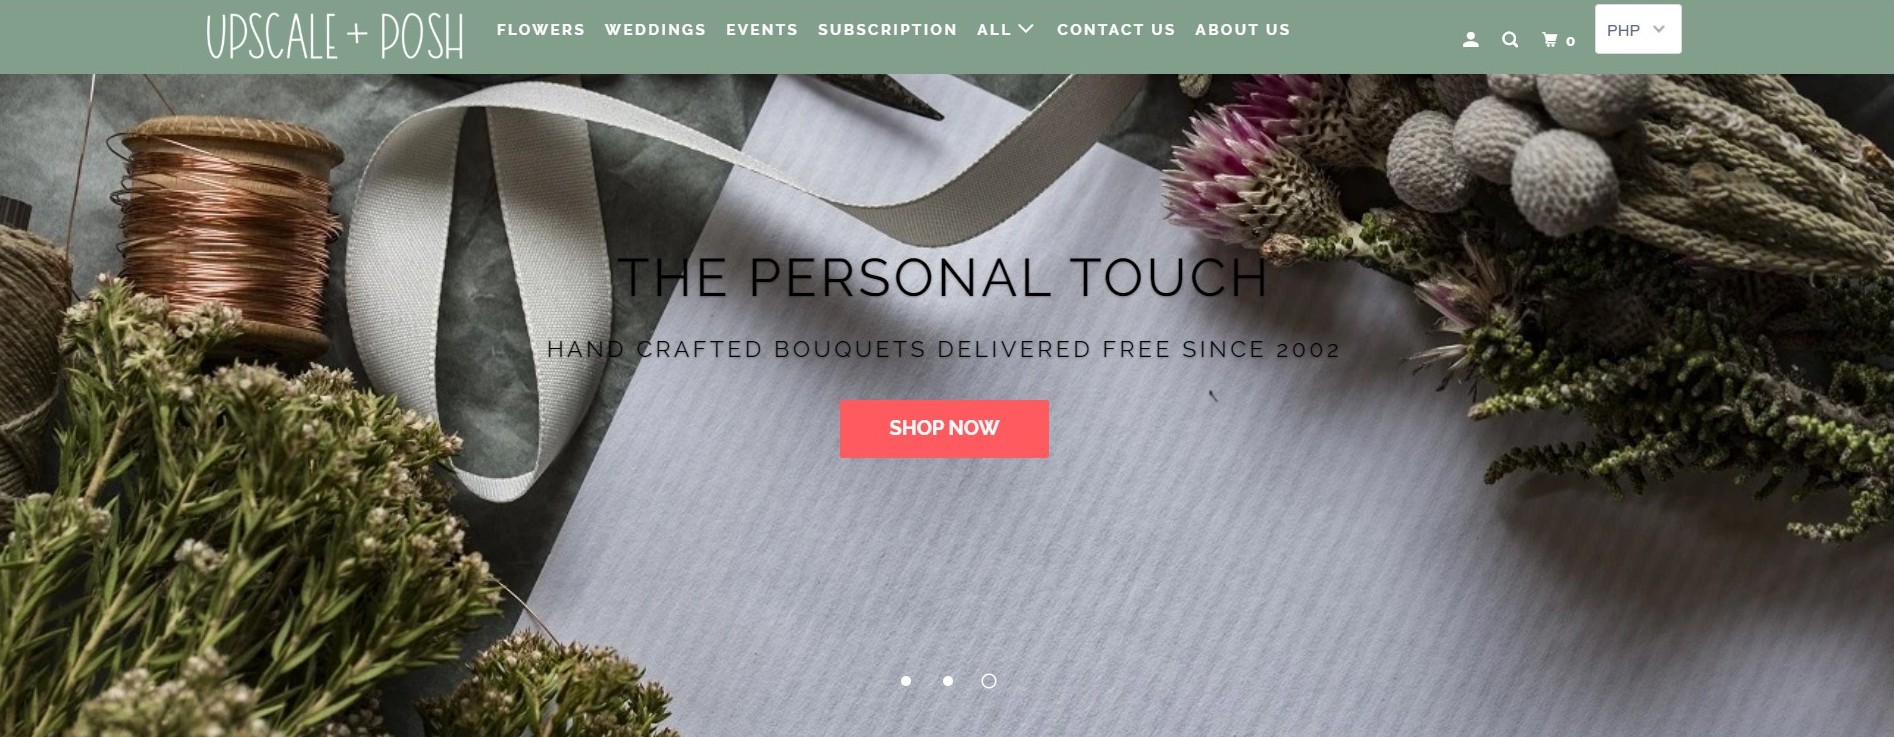
Task: Click The Personal Touch heading
Action: coord(942,278)
